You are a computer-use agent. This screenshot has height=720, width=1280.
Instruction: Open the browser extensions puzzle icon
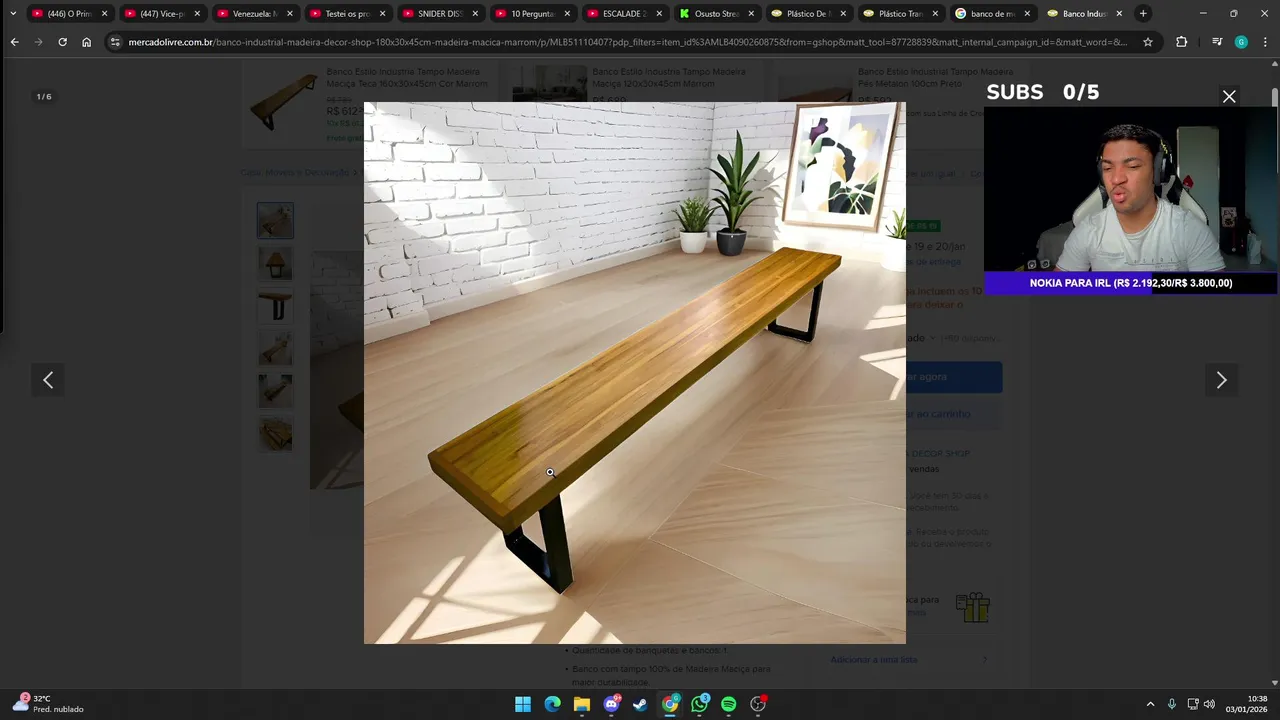[x=1181, y=42]
